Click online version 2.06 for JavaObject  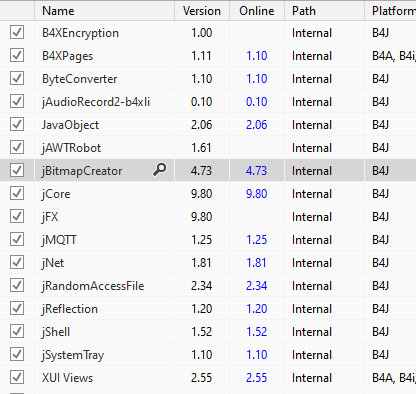[257, 125]
